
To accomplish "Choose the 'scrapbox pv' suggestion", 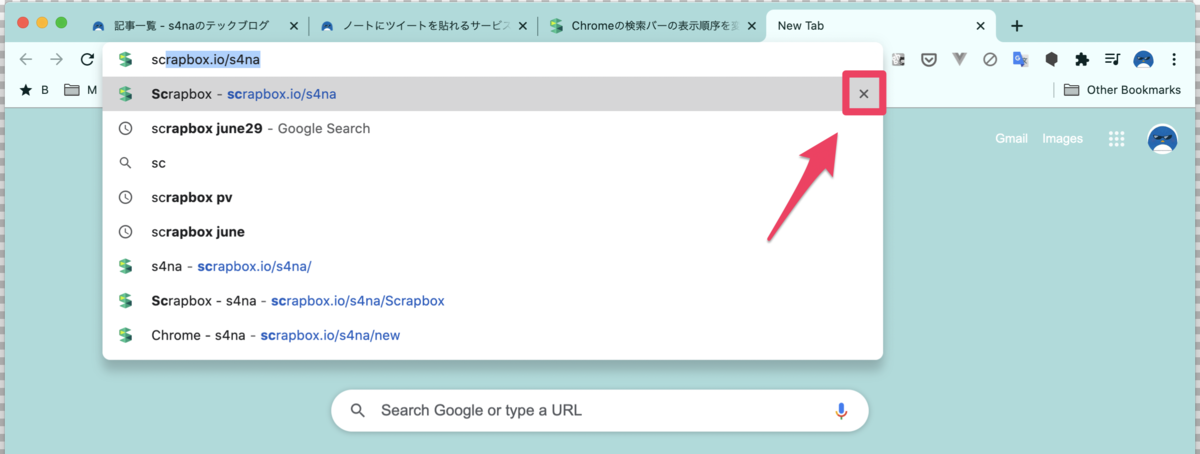I will pyautogui.click(x=492, y=197).
